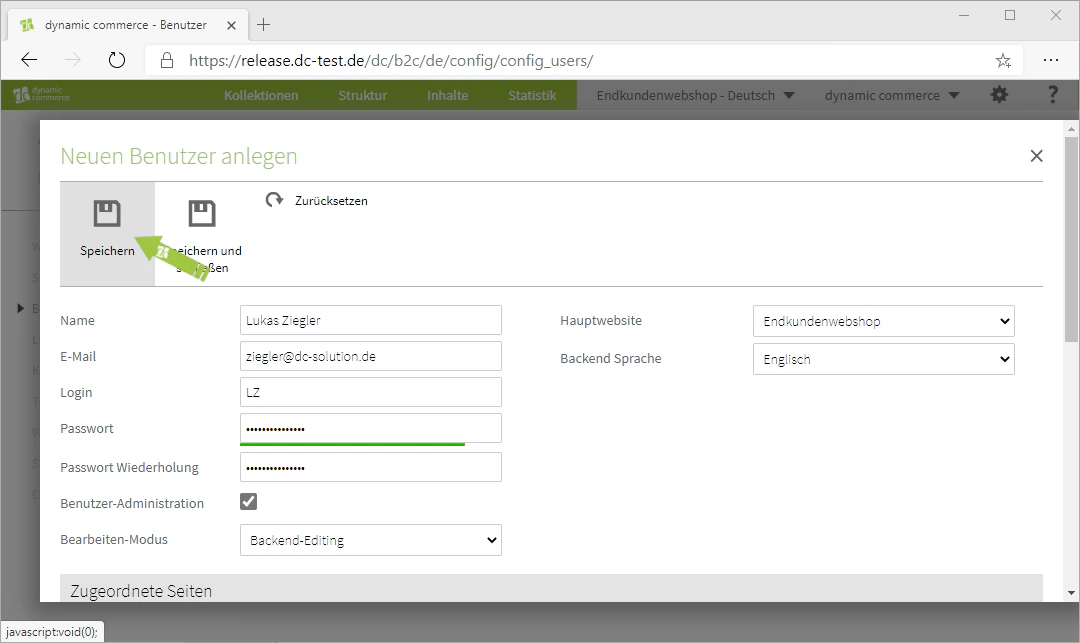
Task: Expand the sidebar tree arrow
Action: click(x=21, y=308)
